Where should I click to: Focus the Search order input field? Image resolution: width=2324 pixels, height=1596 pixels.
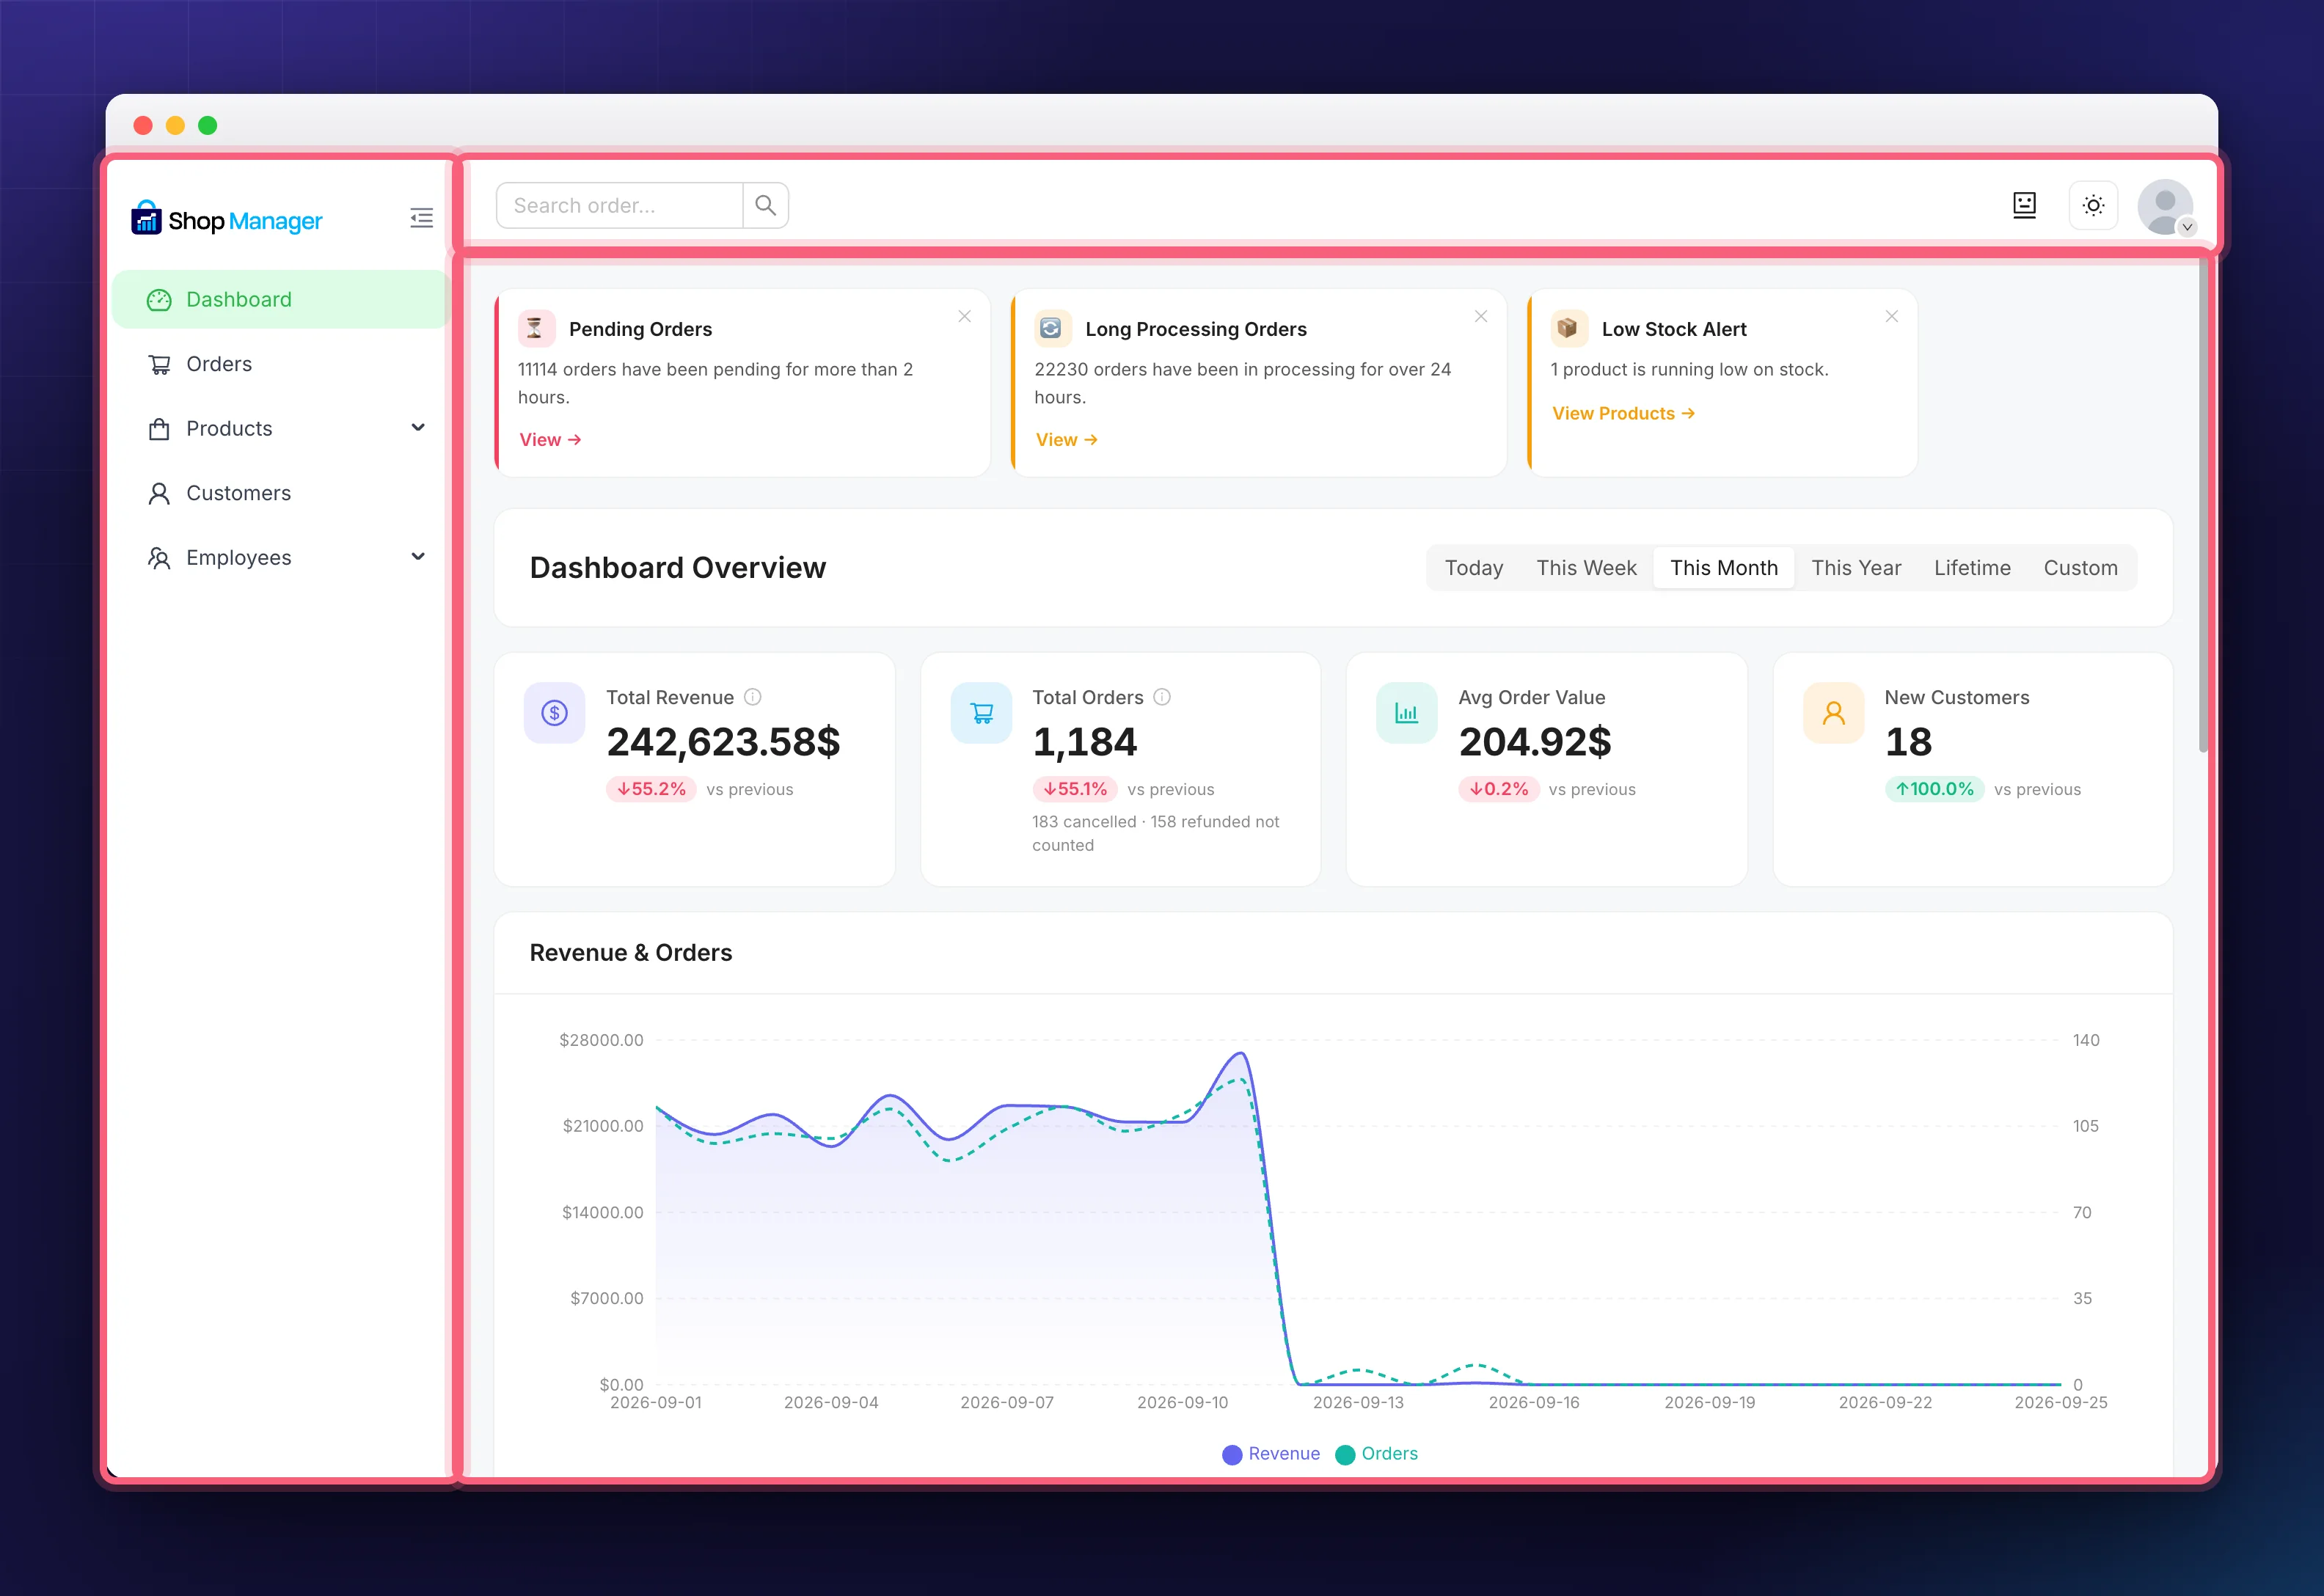620,205
